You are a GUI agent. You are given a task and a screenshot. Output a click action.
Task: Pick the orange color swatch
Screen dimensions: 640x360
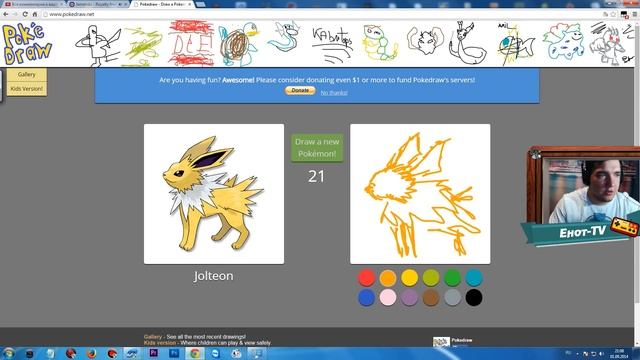(388, 278)
